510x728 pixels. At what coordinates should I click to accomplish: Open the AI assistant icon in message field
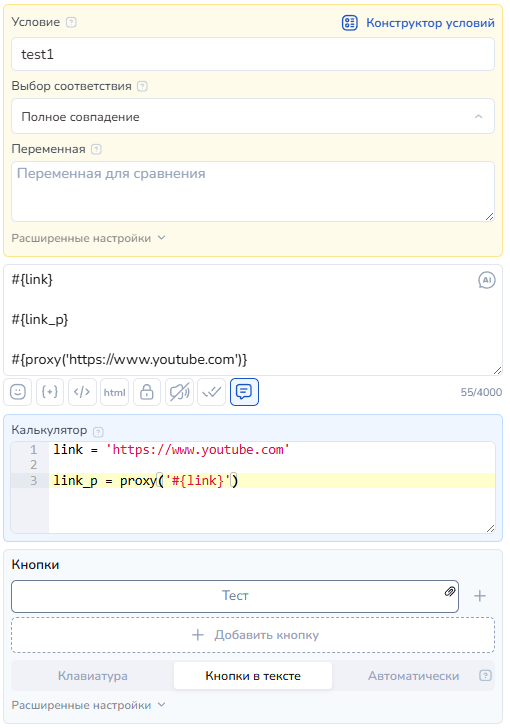click(x=486, y=280)
